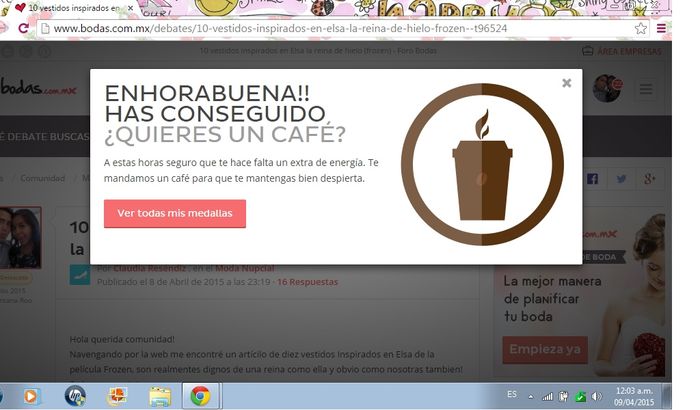
Task: Share the post on Facebook
Action: 592,178
